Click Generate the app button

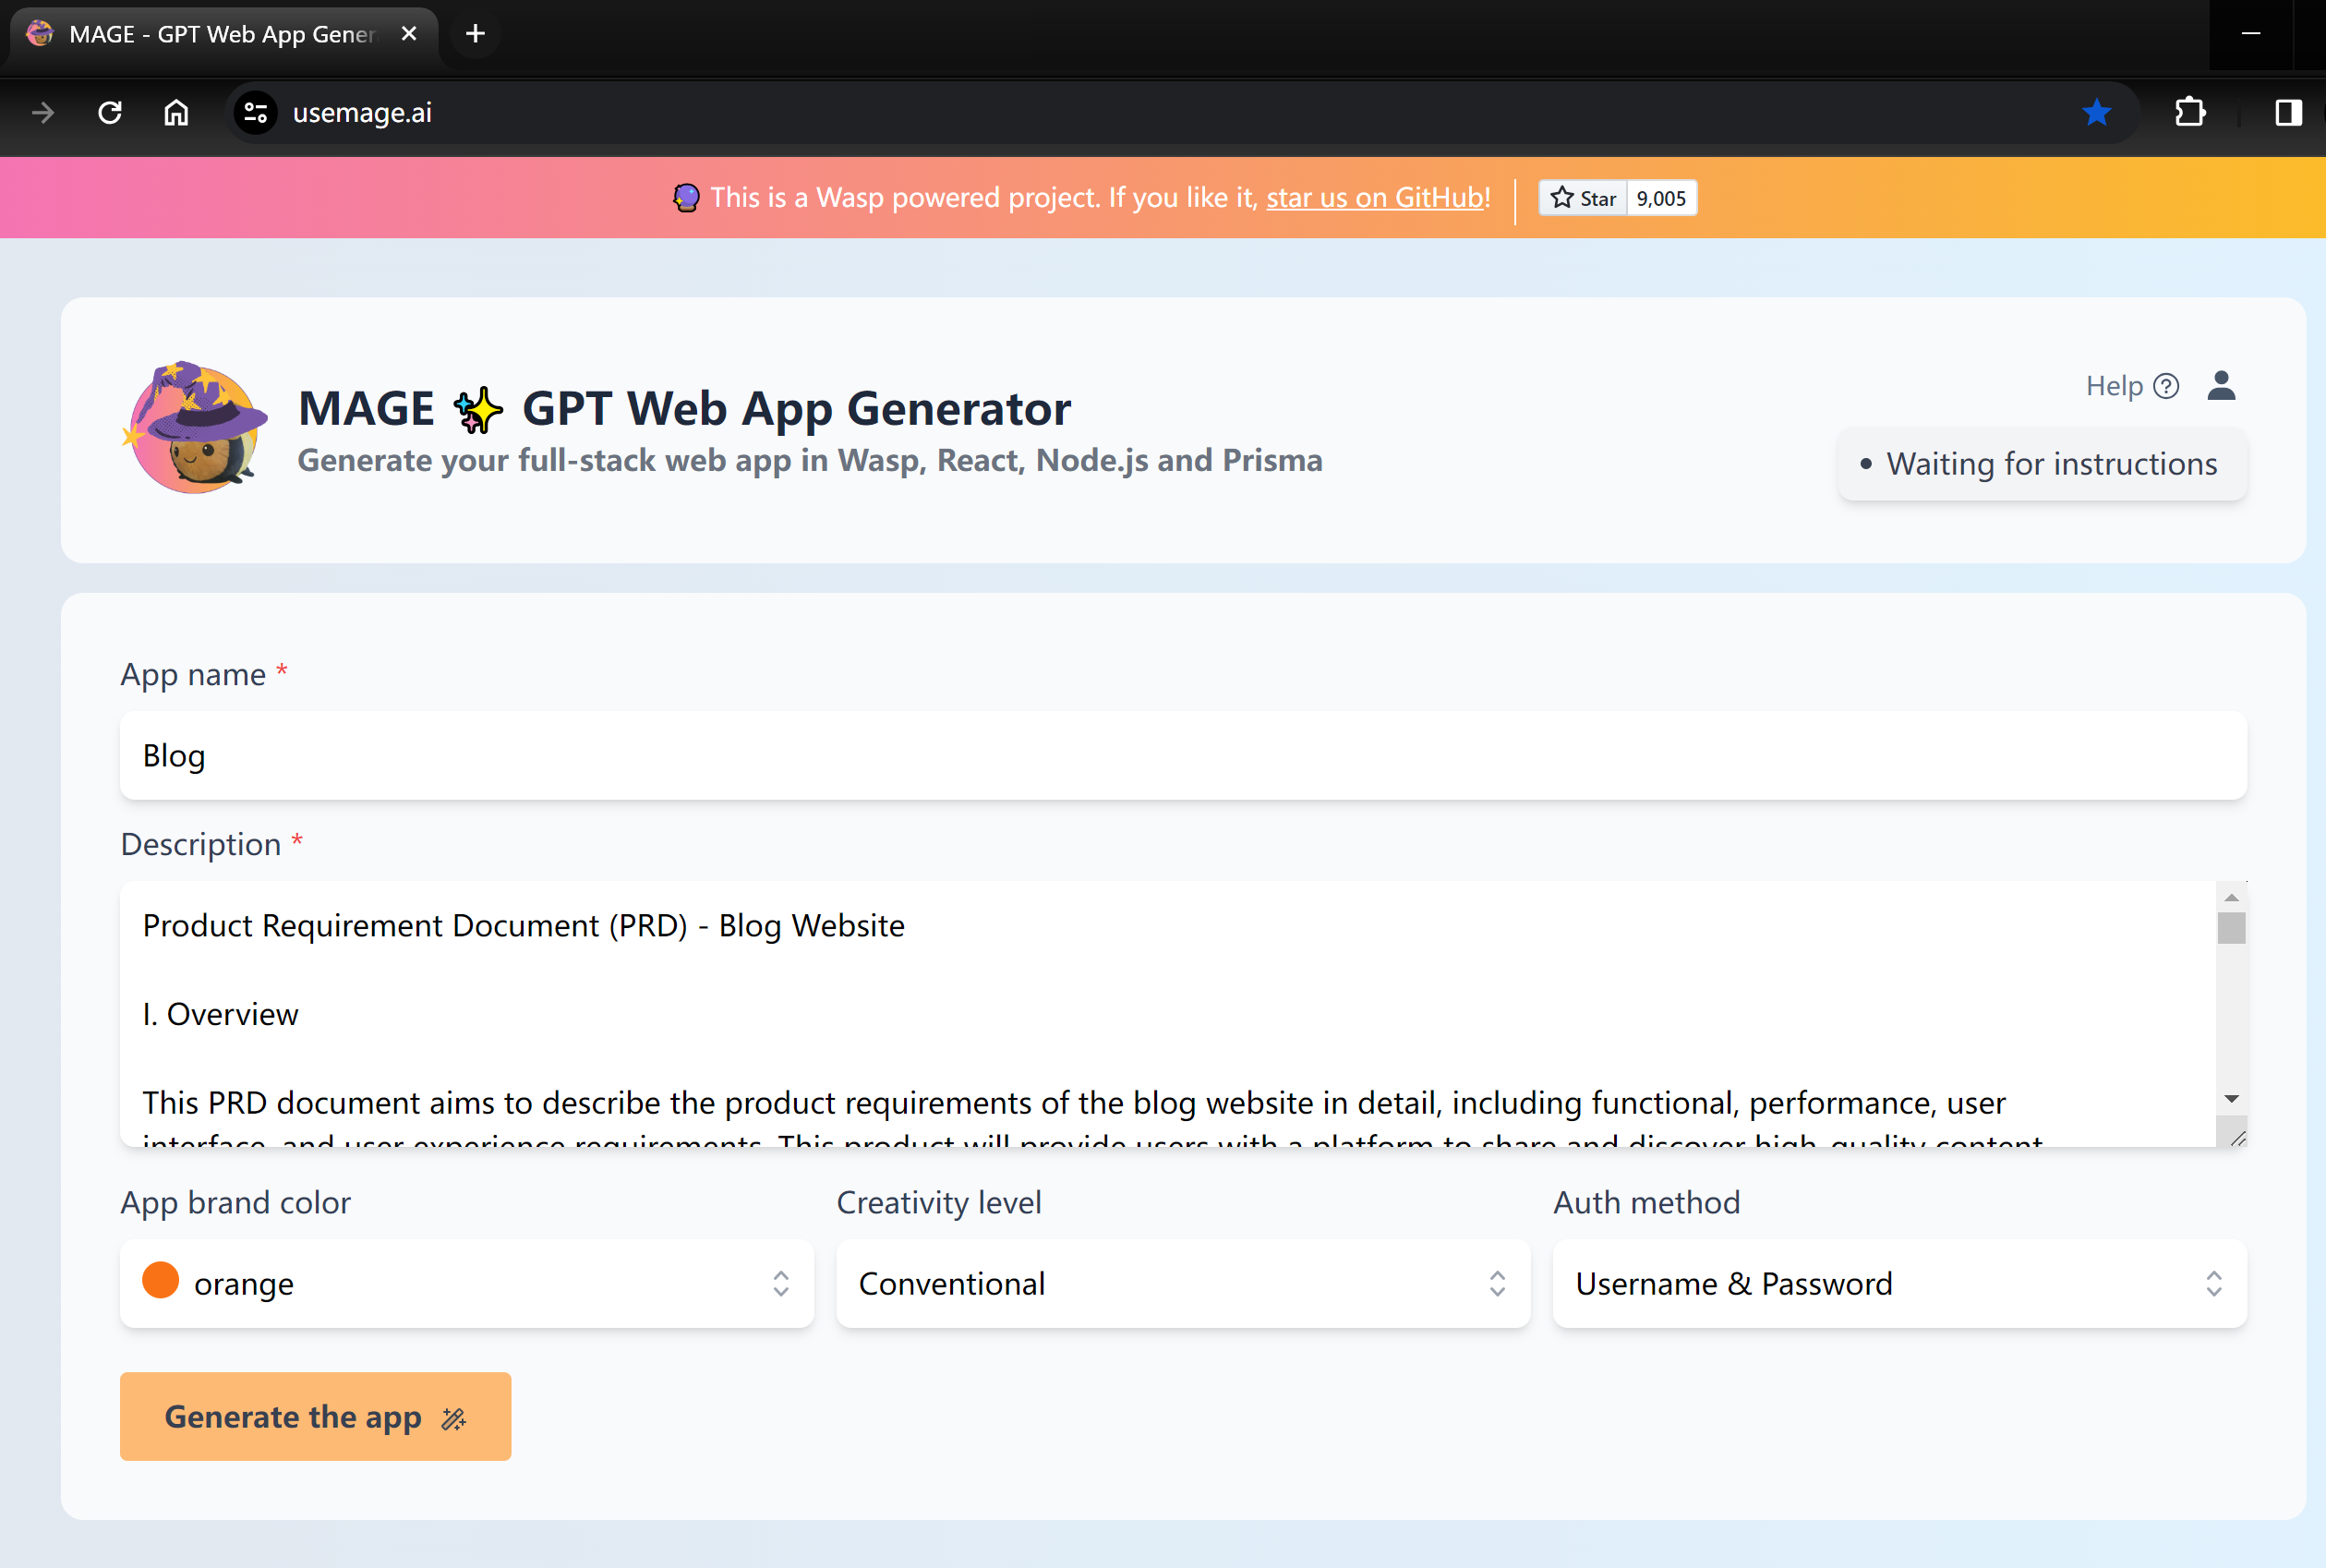tap(316, 1417)
